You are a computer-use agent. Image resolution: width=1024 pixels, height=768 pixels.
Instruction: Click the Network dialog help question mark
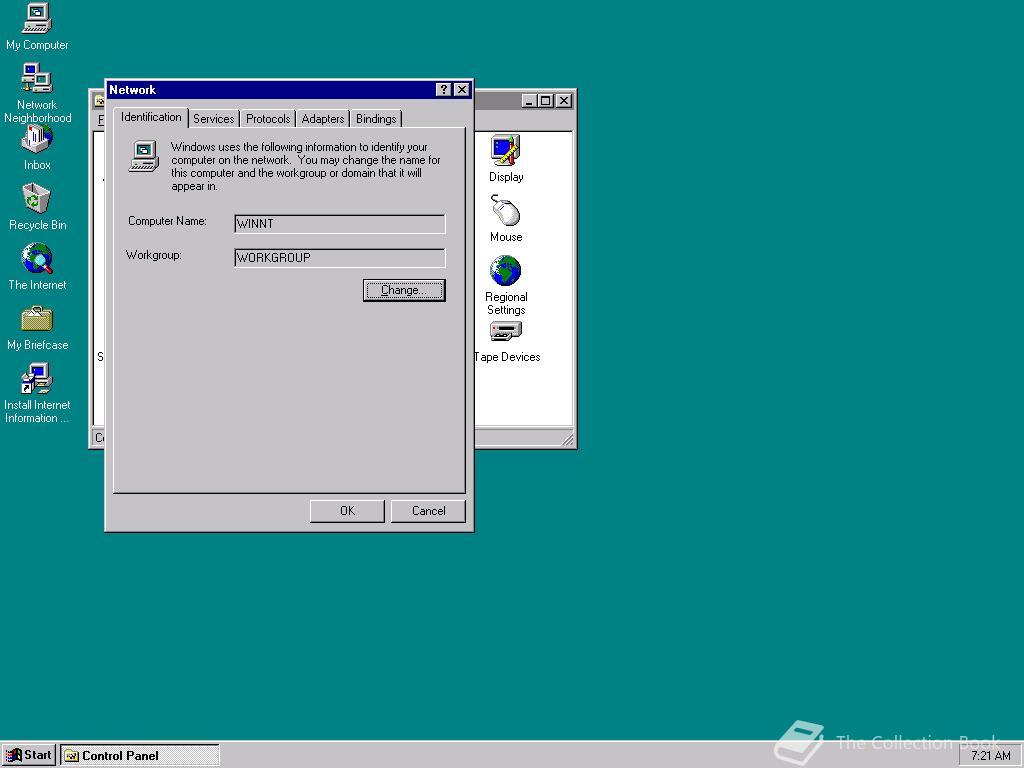click(443, 89)
